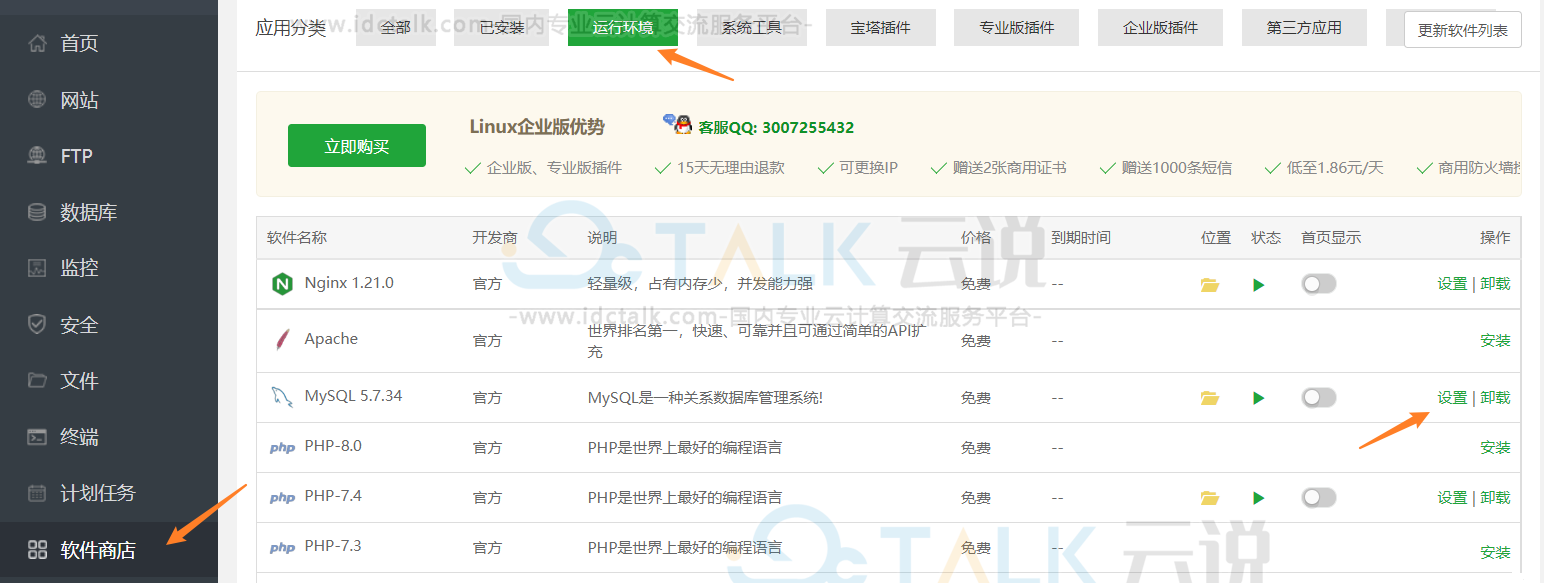1544x583 pixels.
Task: Click the 计划任务 calendar icon
Action: click(37, 493)
